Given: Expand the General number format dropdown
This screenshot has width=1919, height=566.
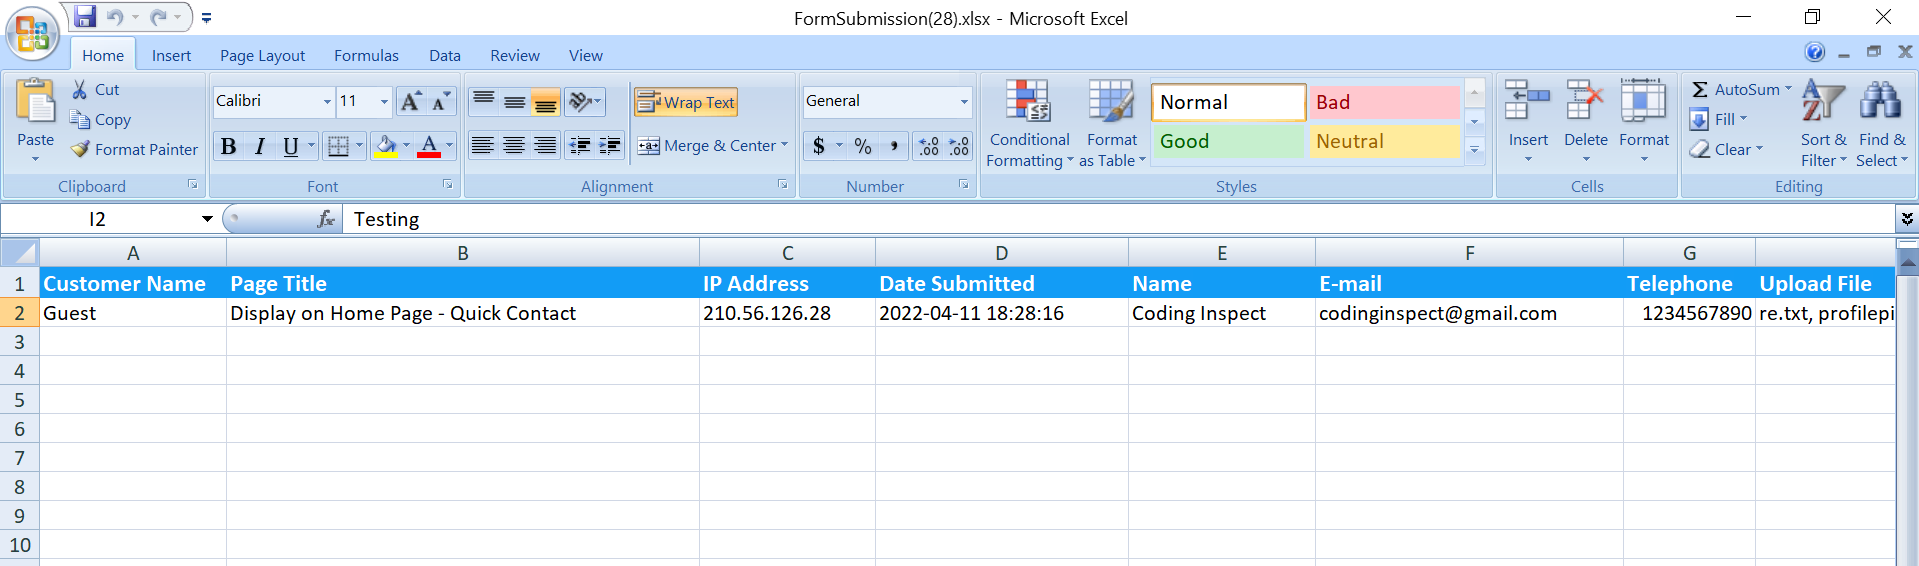Looking at the screenshot, I should 964,101.
